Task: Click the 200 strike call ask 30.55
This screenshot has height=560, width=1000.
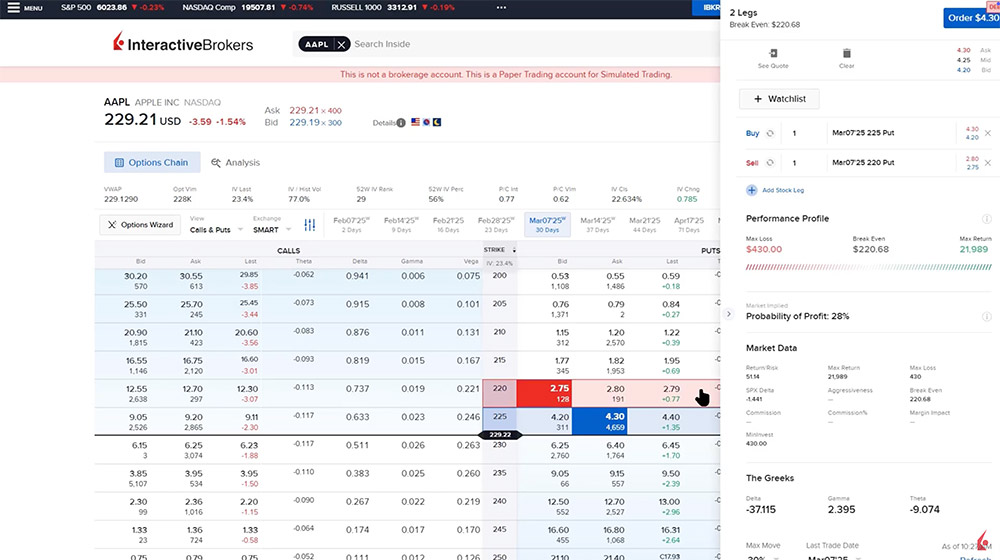Action: point(191,281)
